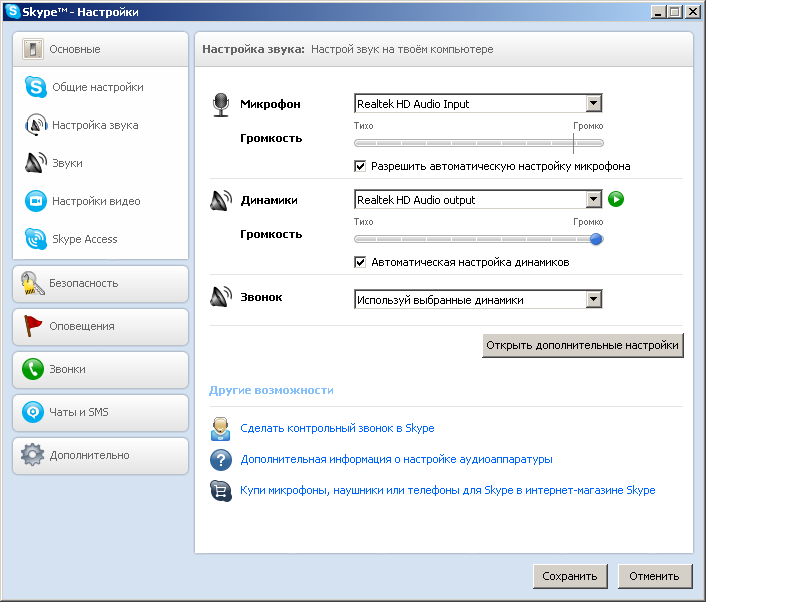
Task: Open the Основные settings section
Action: click(101, 49)
